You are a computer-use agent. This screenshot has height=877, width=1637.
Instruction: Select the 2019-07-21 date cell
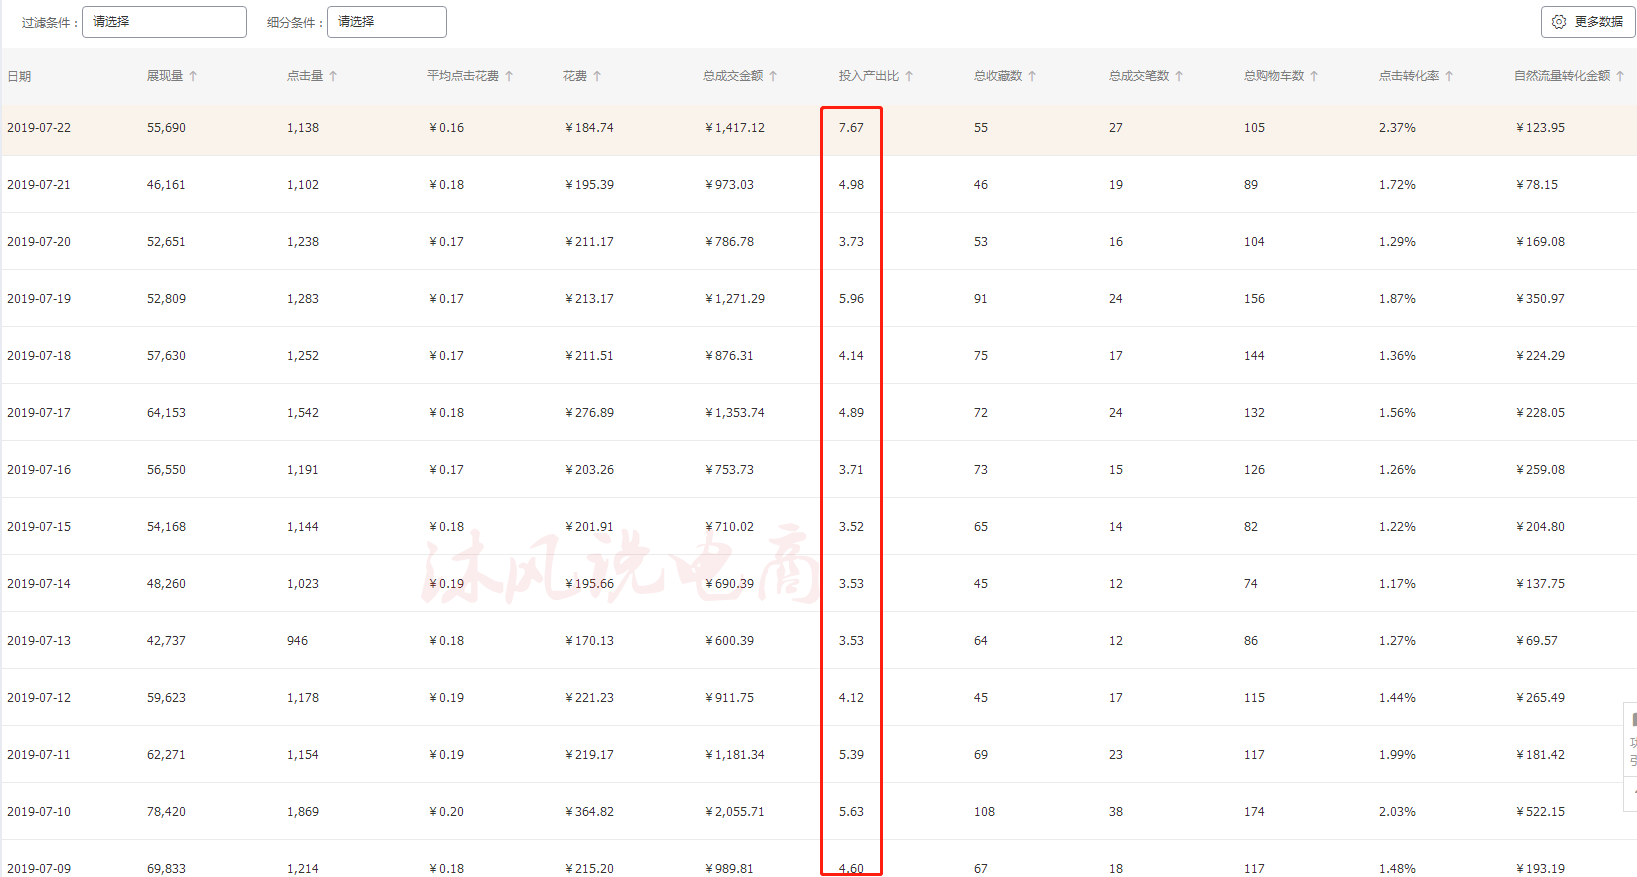point(39,185)
